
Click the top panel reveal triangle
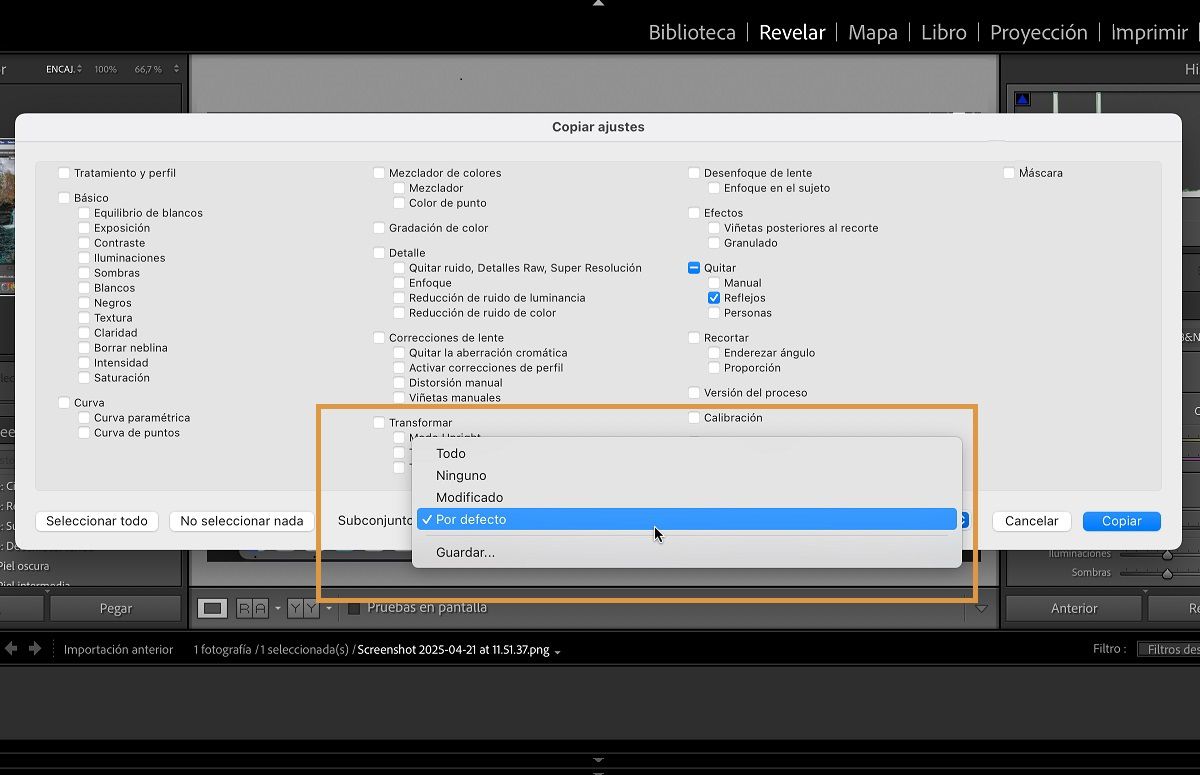tap(597, 4)
